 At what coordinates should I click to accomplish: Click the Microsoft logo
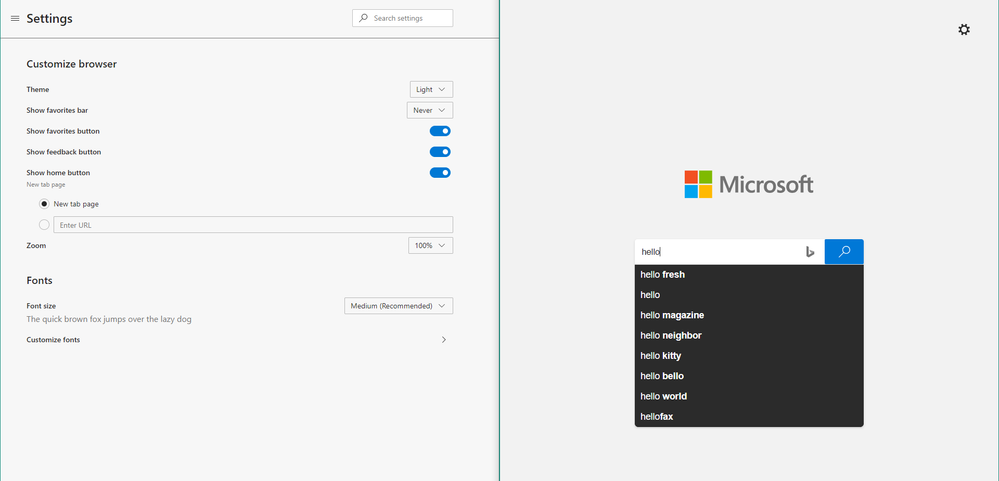tap(749, 184)
